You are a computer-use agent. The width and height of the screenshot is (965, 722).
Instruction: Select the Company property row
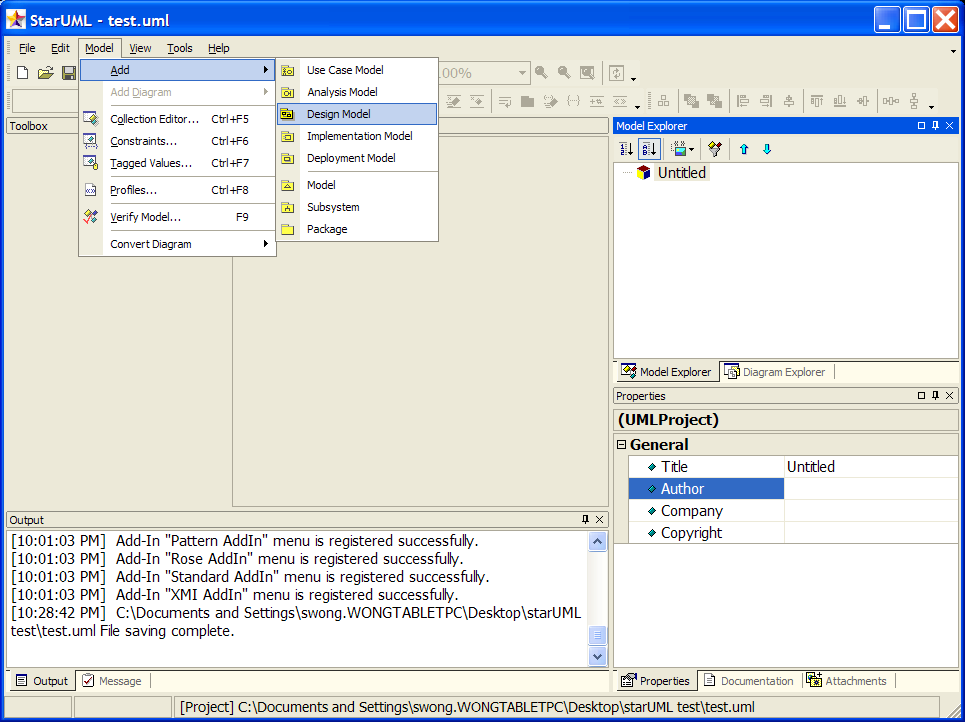click(x=793, y=511)
